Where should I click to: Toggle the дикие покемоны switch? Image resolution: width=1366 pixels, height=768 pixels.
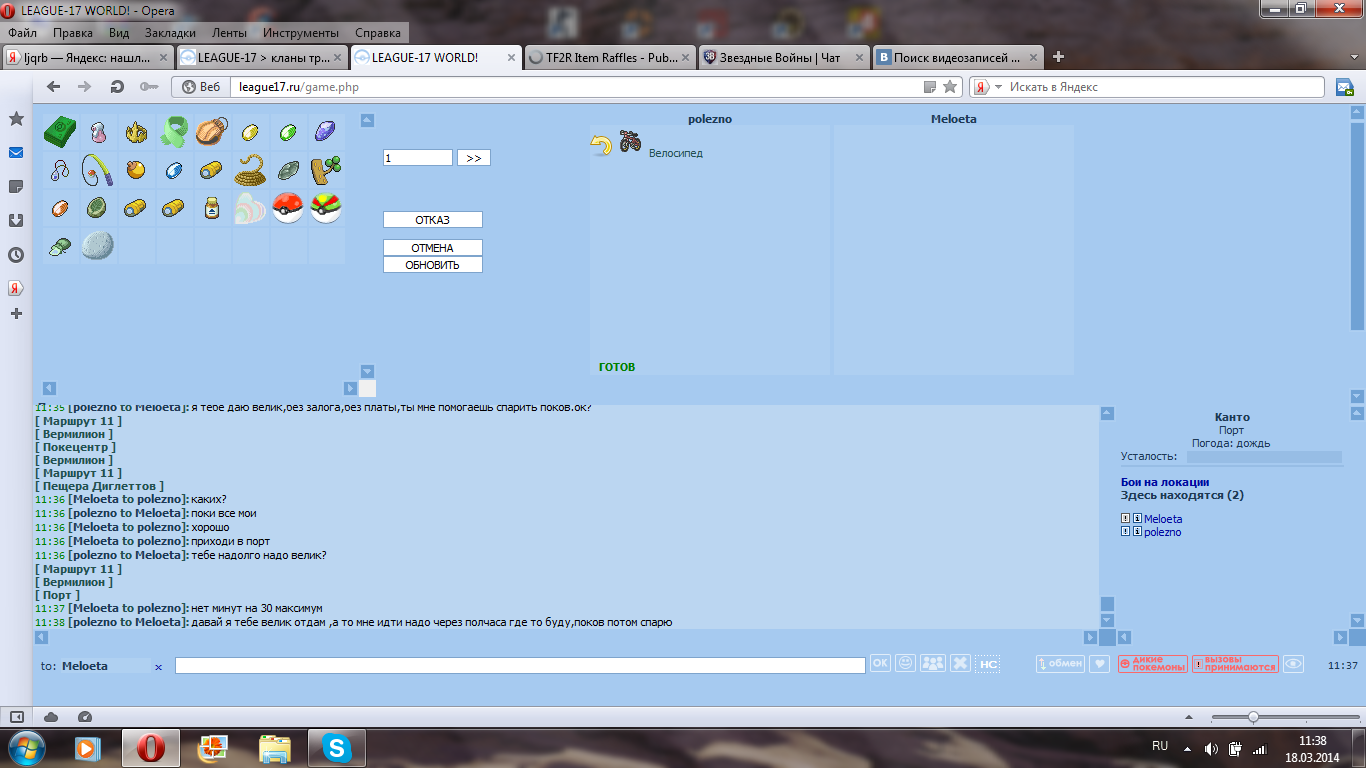pos(1152,664)
